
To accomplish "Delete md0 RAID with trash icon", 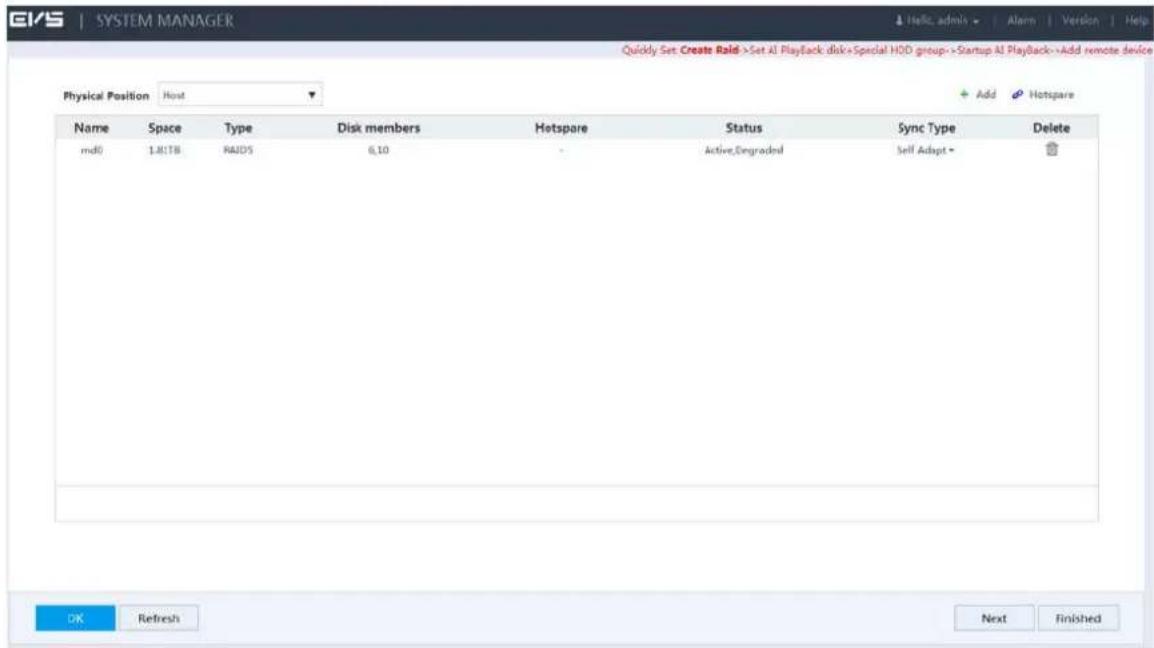I will 1052,149.
